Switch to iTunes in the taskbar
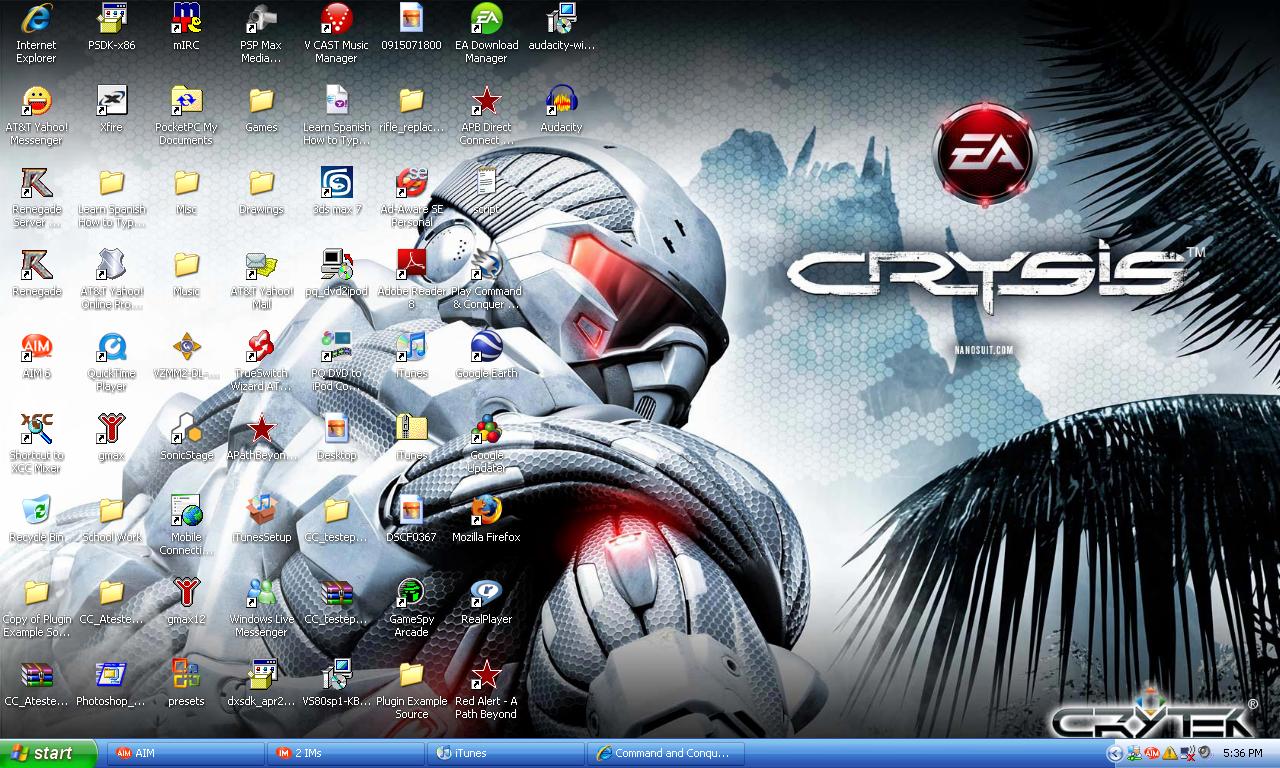 pos(507,753)
